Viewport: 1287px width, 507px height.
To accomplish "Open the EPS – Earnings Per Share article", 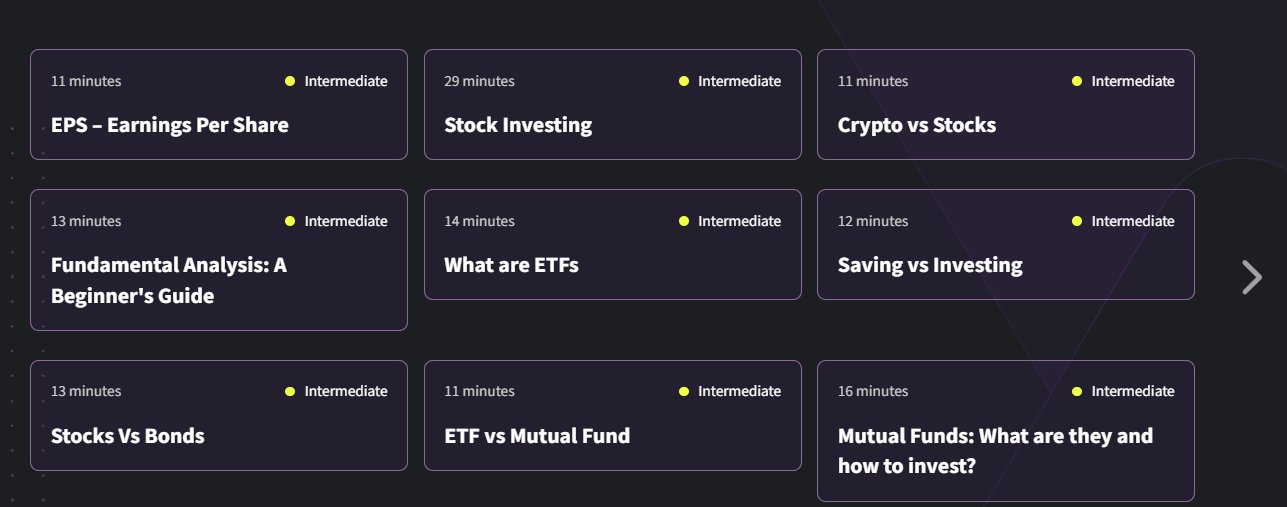I will [x=170, y=125].
